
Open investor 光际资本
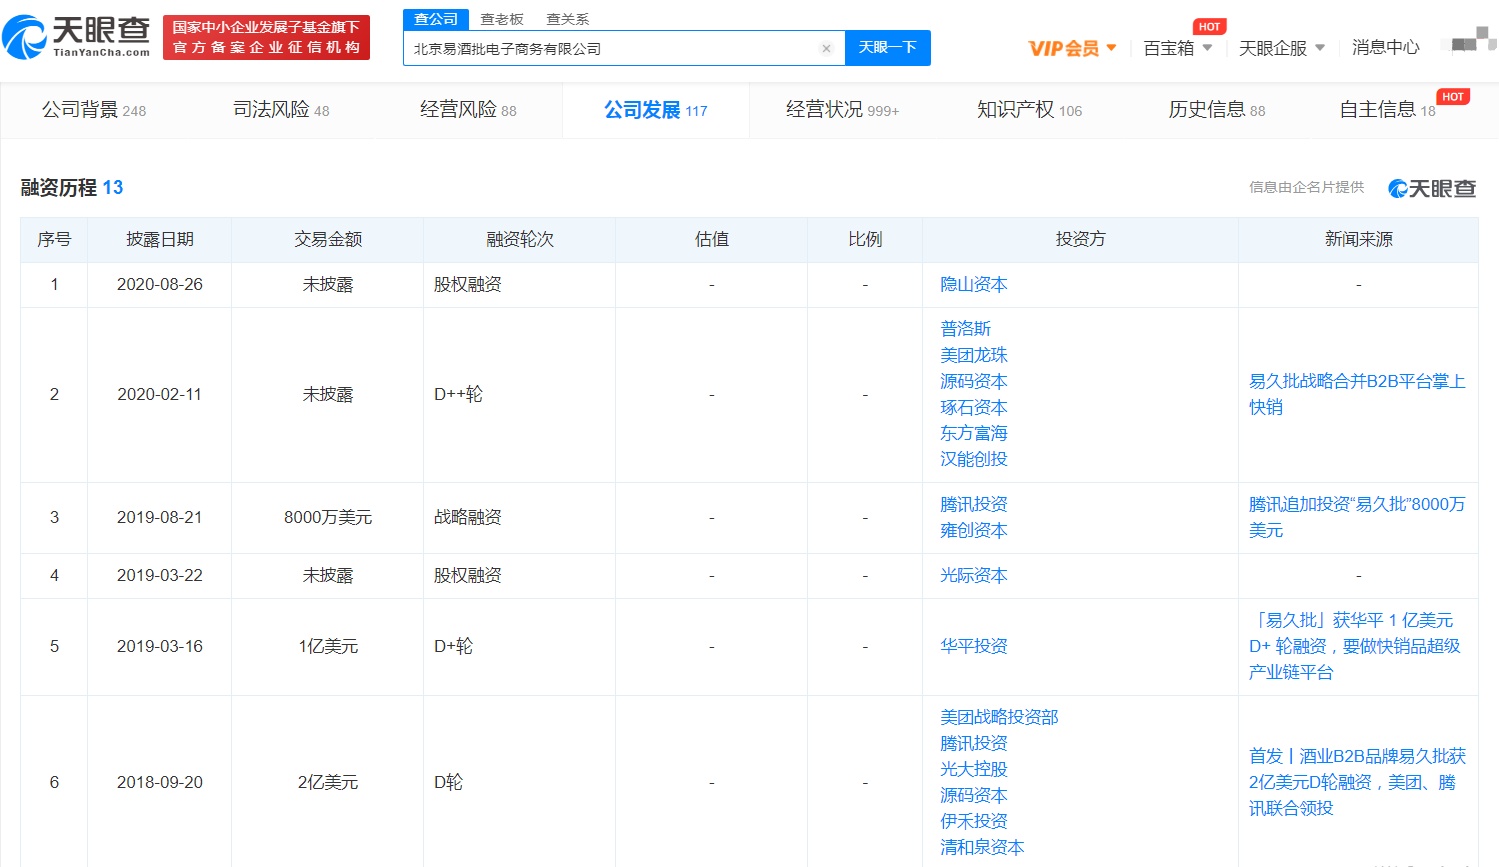coord(973,576)
